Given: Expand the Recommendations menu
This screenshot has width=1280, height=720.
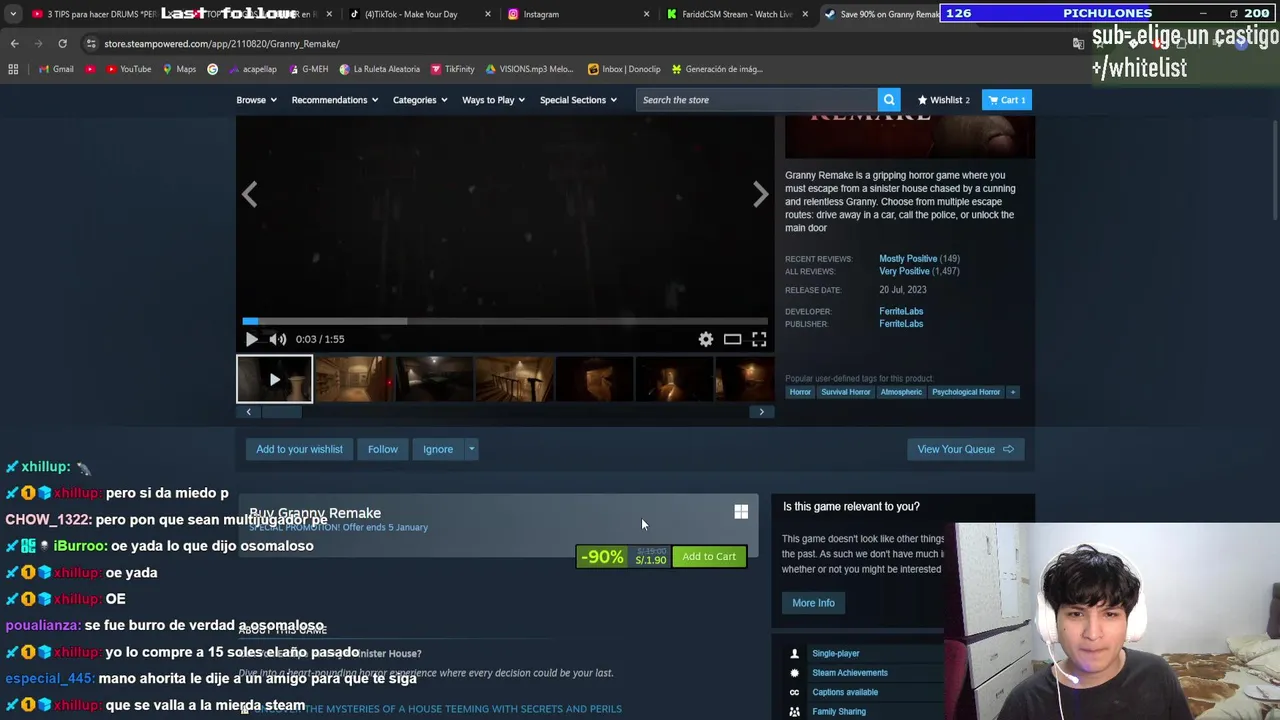Looking at the screenshot, I should pos(335,100).
